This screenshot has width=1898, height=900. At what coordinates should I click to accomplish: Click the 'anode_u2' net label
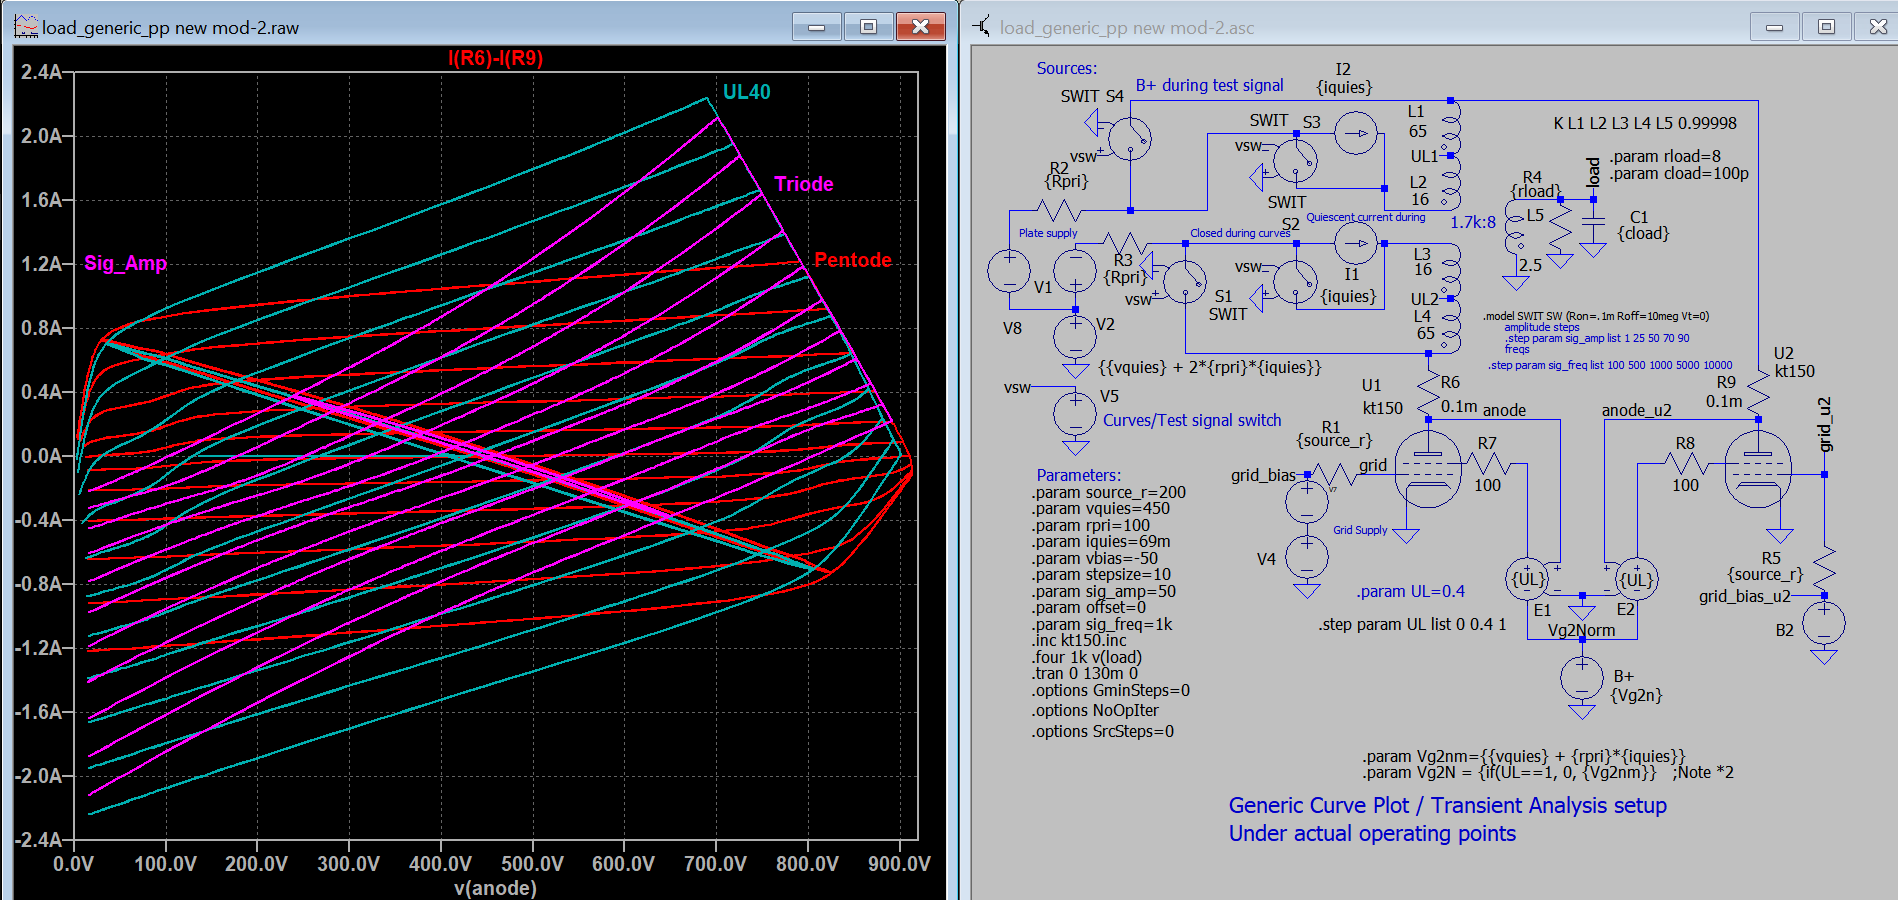1637,410
